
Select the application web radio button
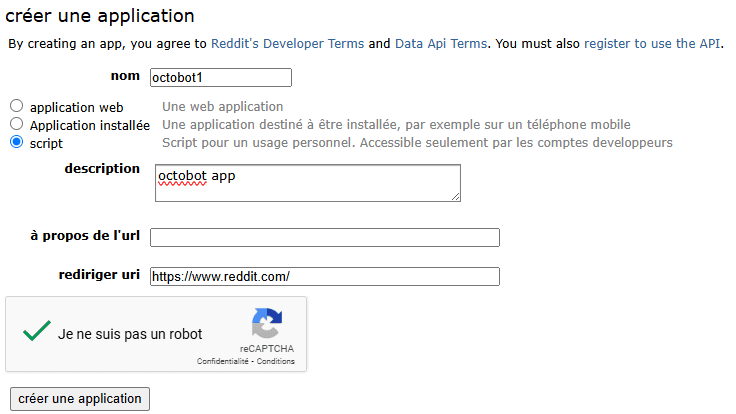[16, 106]
